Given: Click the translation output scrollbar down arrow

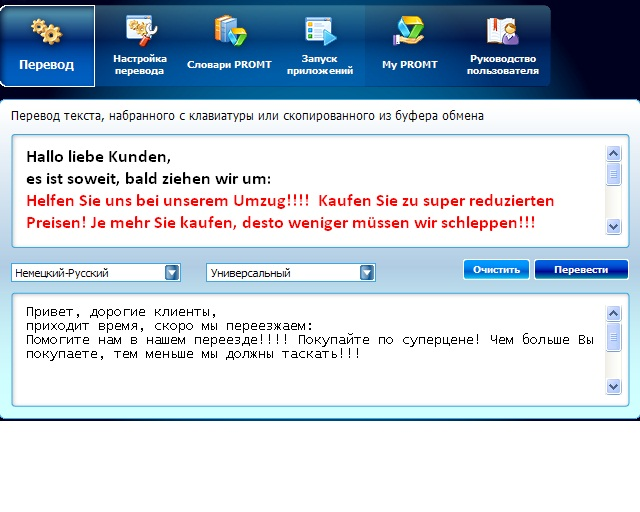Looking at the screenshot, I should coord(613,386).
